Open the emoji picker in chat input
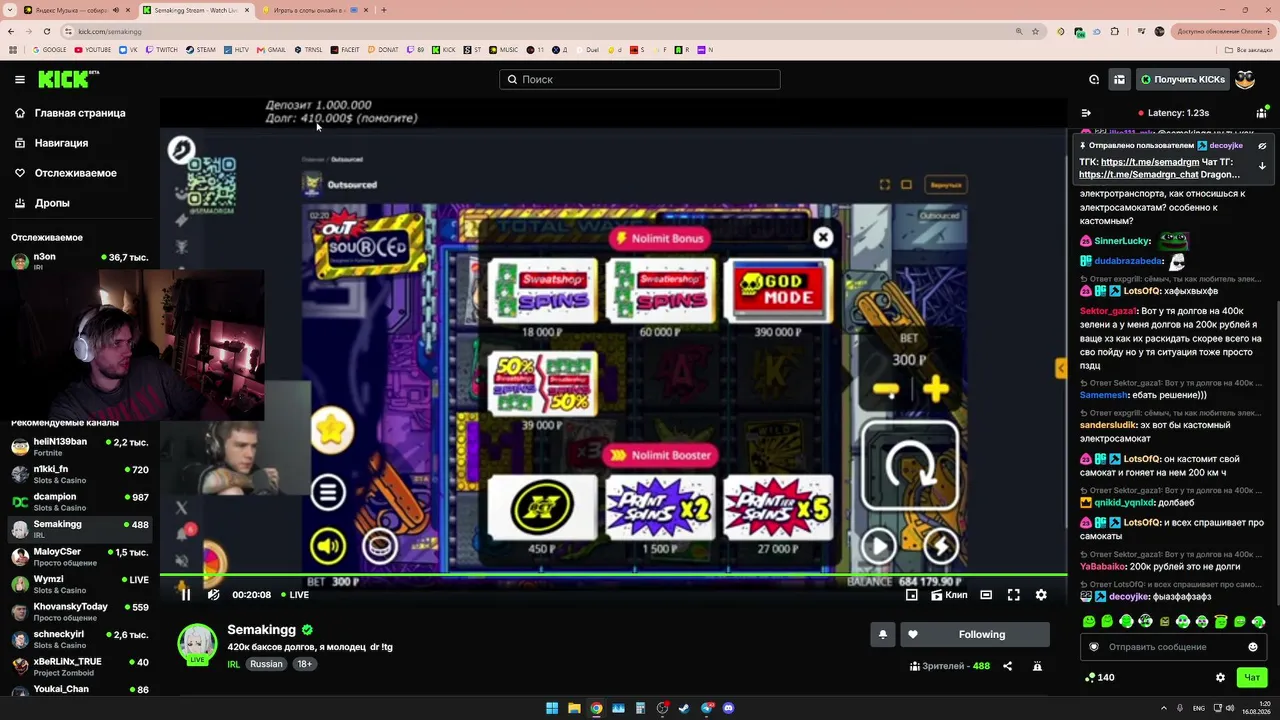1280x720 pixels. [1253, 647]
